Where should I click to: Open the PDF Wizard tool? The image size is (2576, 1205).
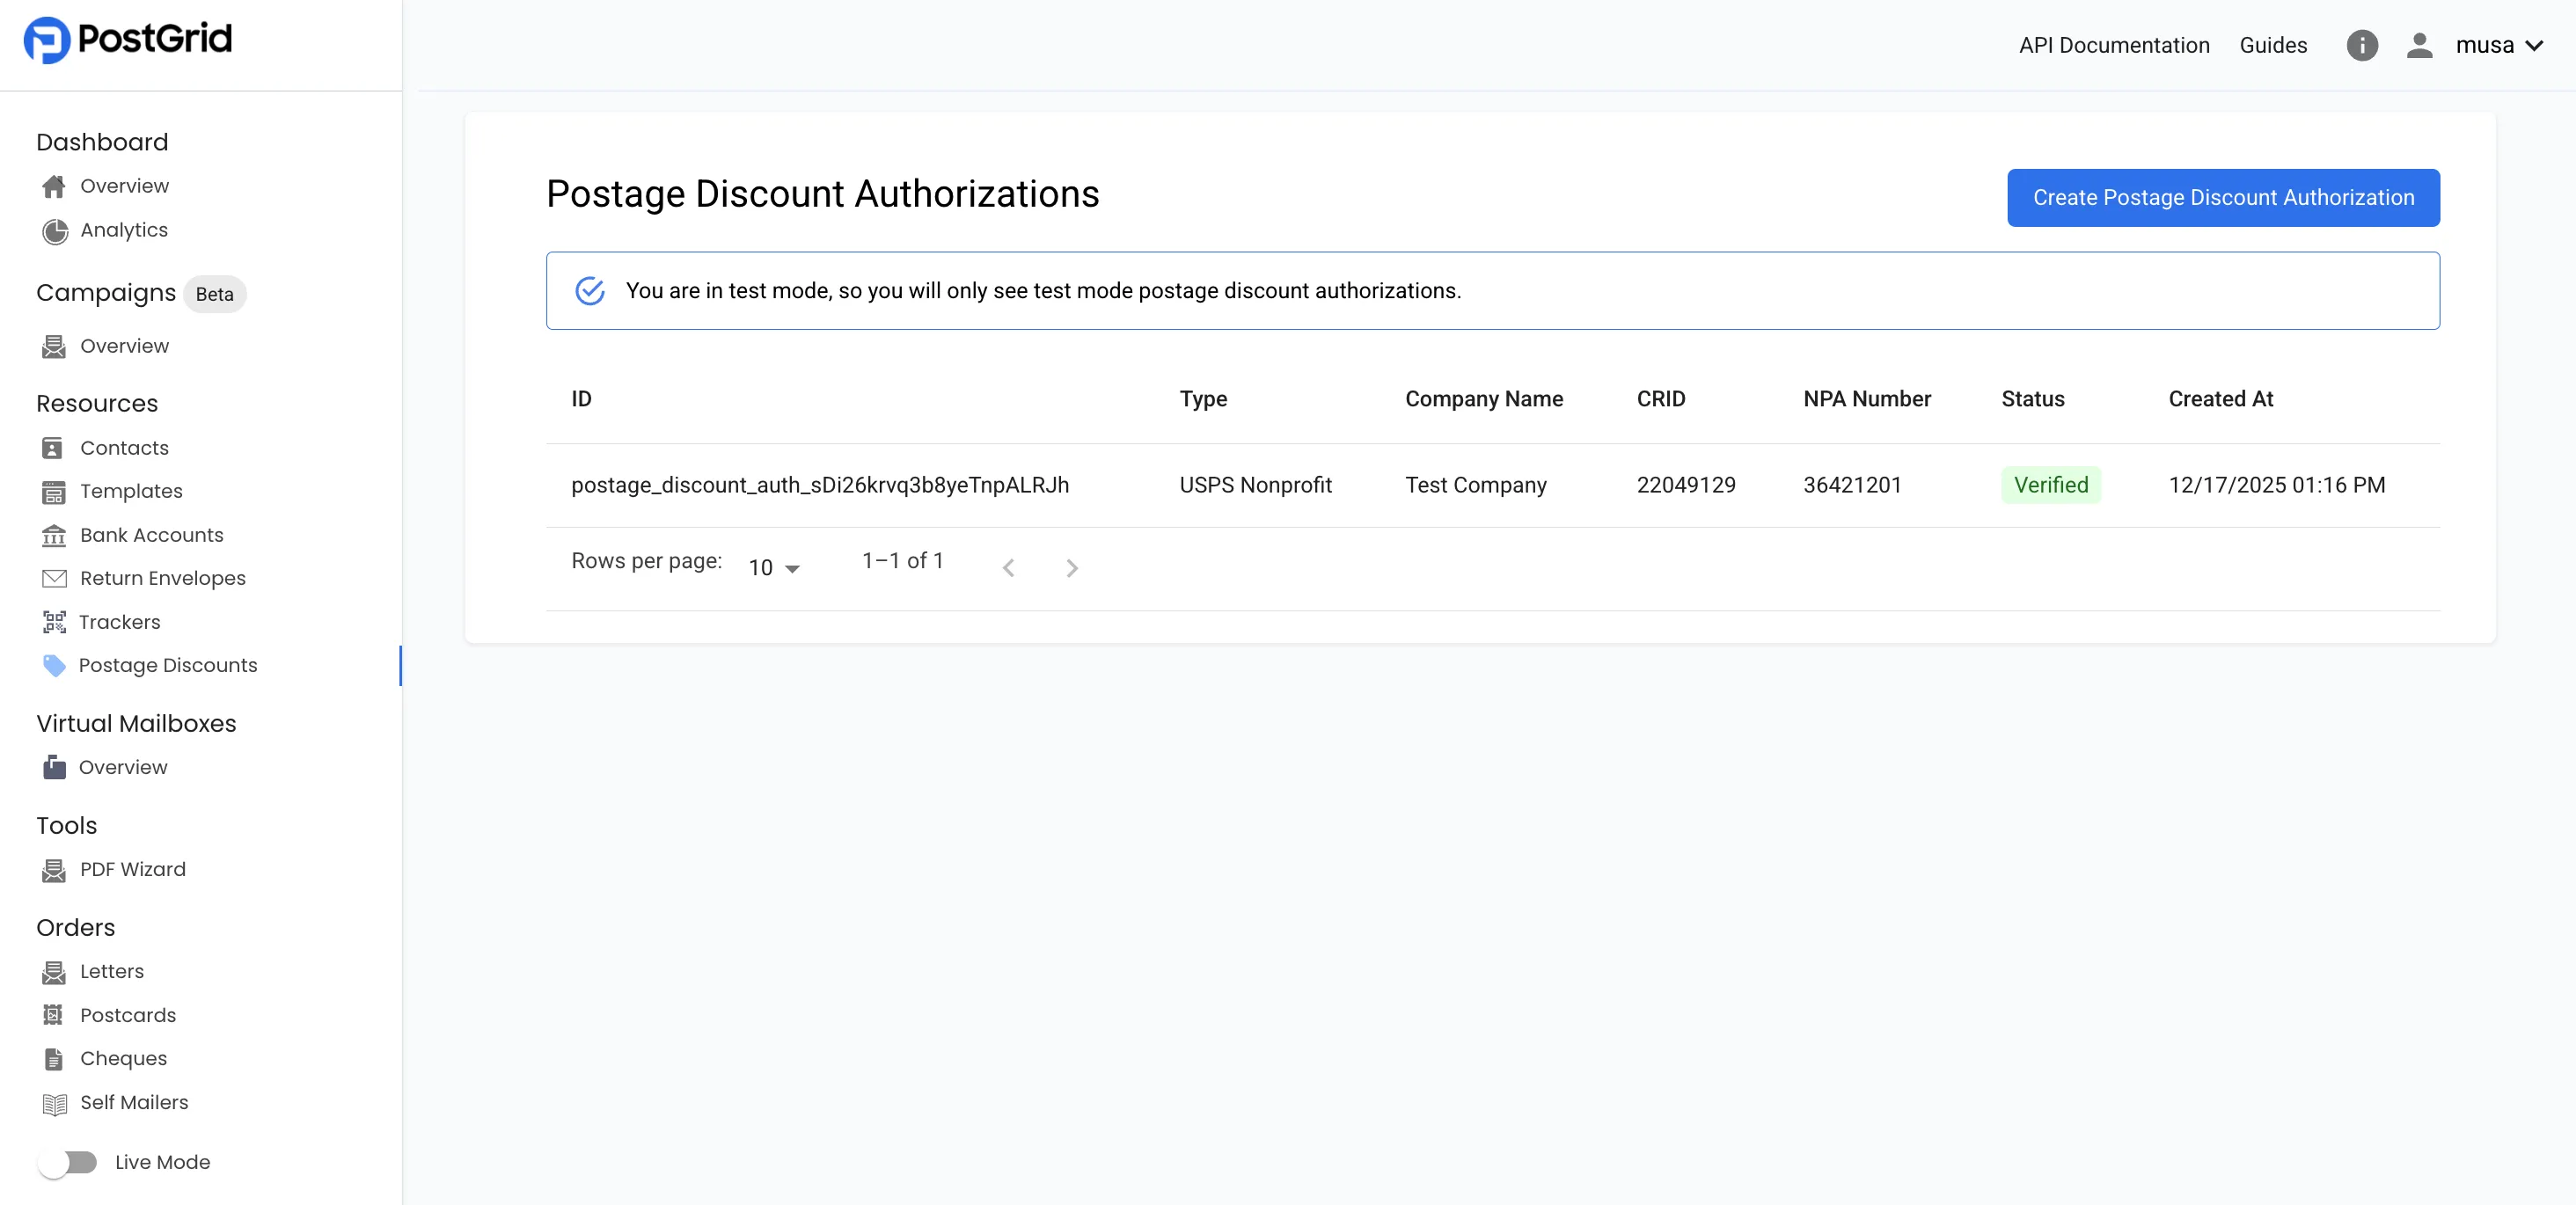(x=133, y=869)
